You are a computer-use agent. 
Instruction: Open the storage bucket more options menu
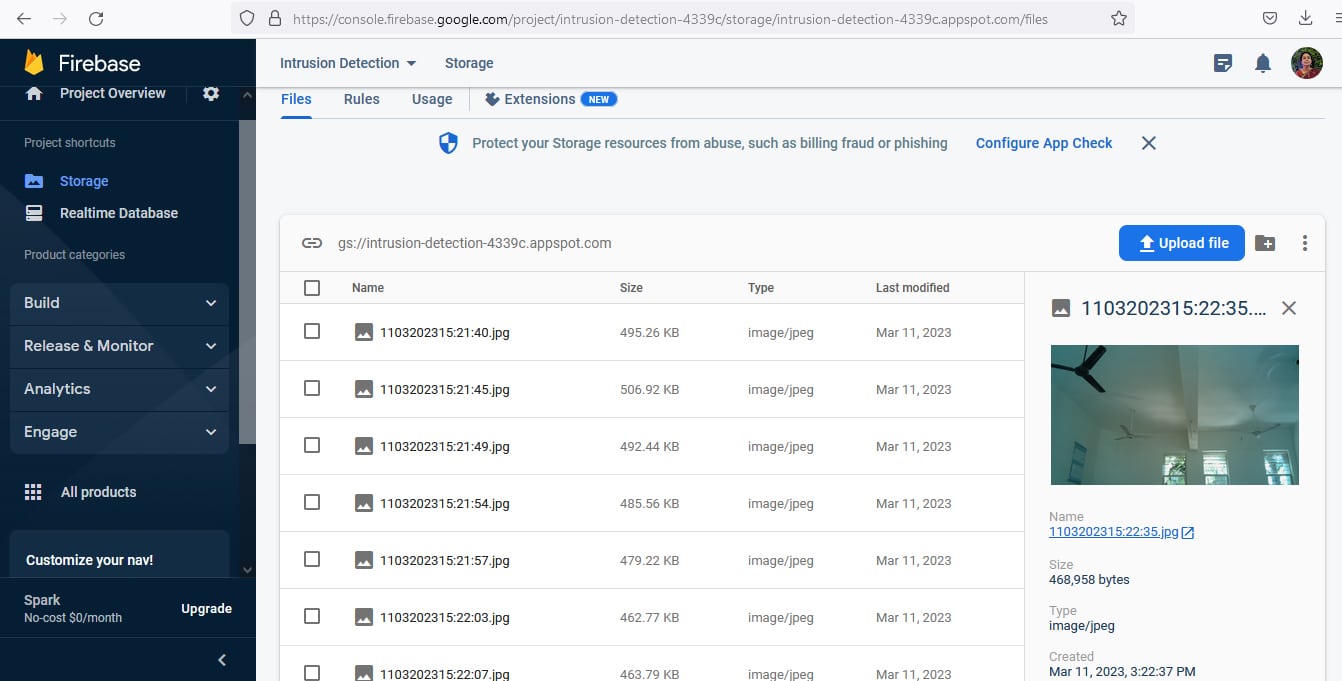pos(1304,243)
